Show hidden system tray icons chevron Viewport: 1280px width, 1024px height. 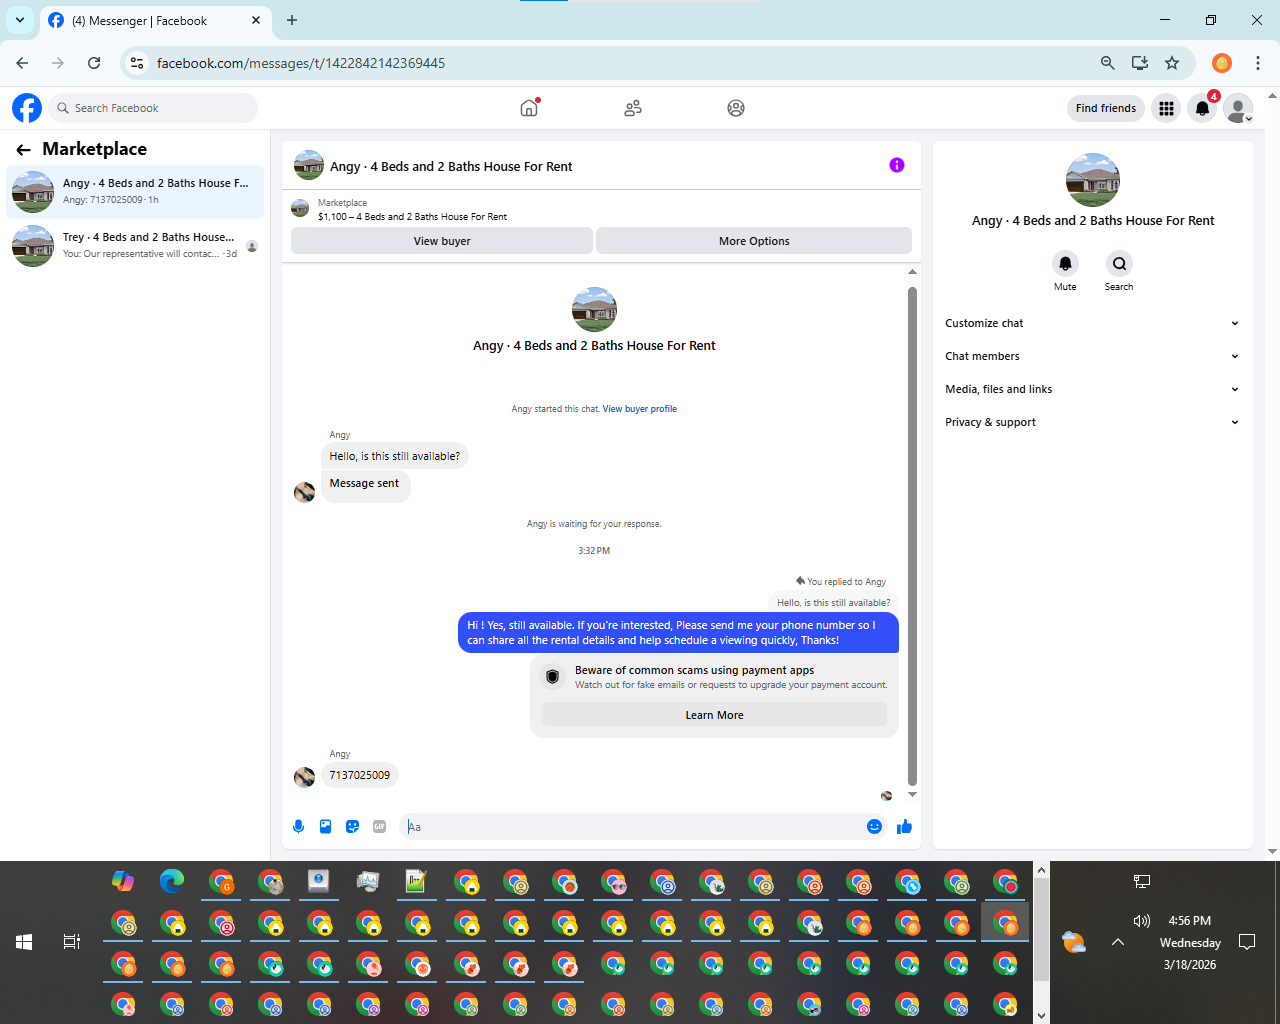click(x=1118, y=942)
